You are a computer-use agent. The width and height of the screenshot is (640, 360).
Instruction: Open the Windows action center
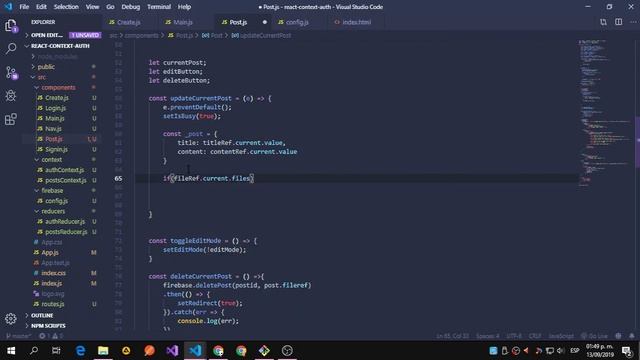(627, 351)
